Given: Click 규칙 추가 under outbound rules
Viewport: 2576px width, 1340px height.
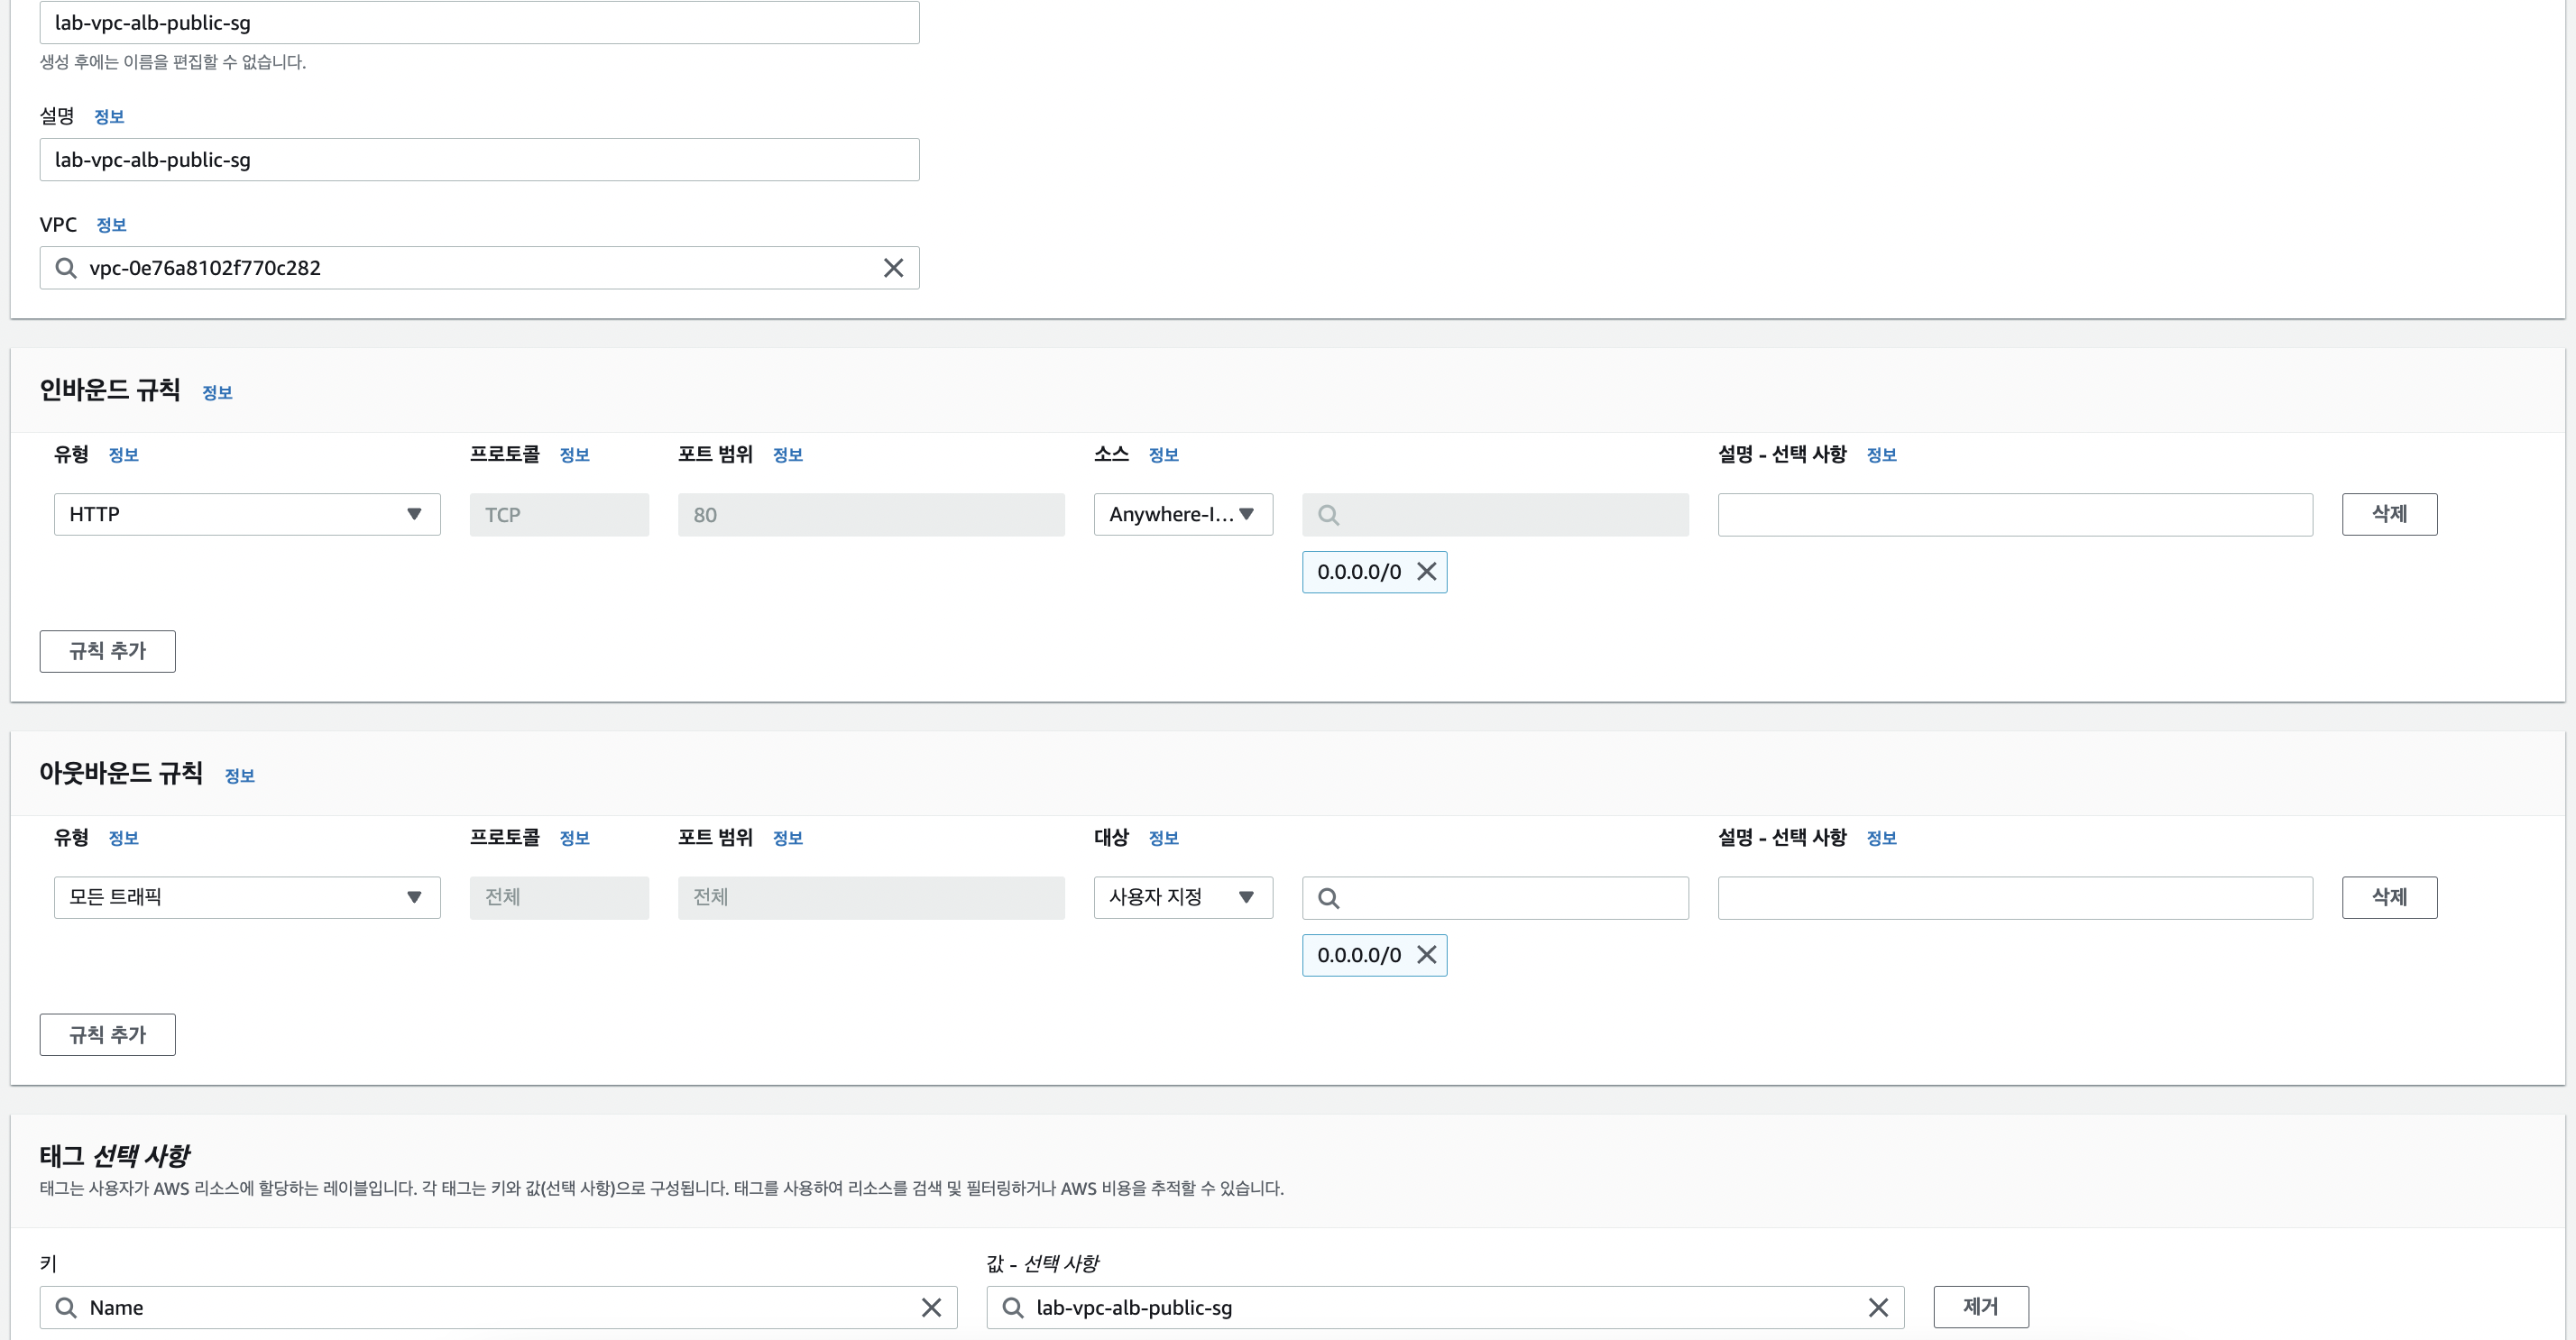Looking at the screenshot, I should click(x=108, y=1034).
